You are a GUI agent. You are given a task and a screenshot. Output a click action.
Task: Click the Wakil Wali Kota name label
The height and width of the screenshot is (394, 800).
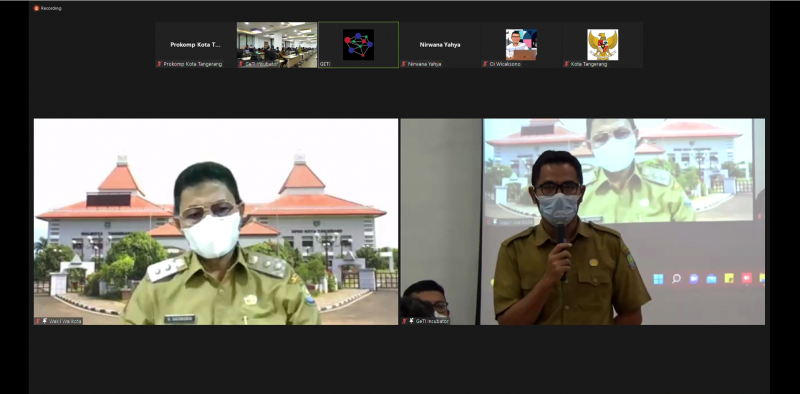tap(65, 321)
